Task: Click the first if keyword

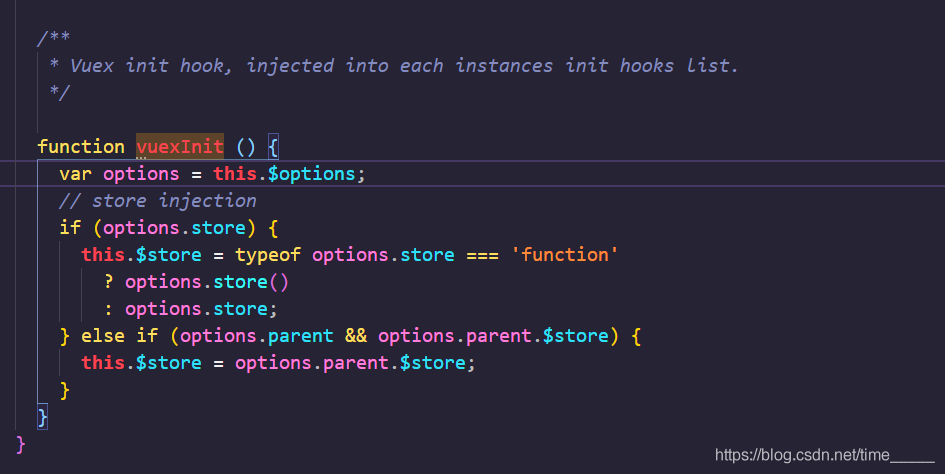Action: pyautogui.click(x=70, y=228)
